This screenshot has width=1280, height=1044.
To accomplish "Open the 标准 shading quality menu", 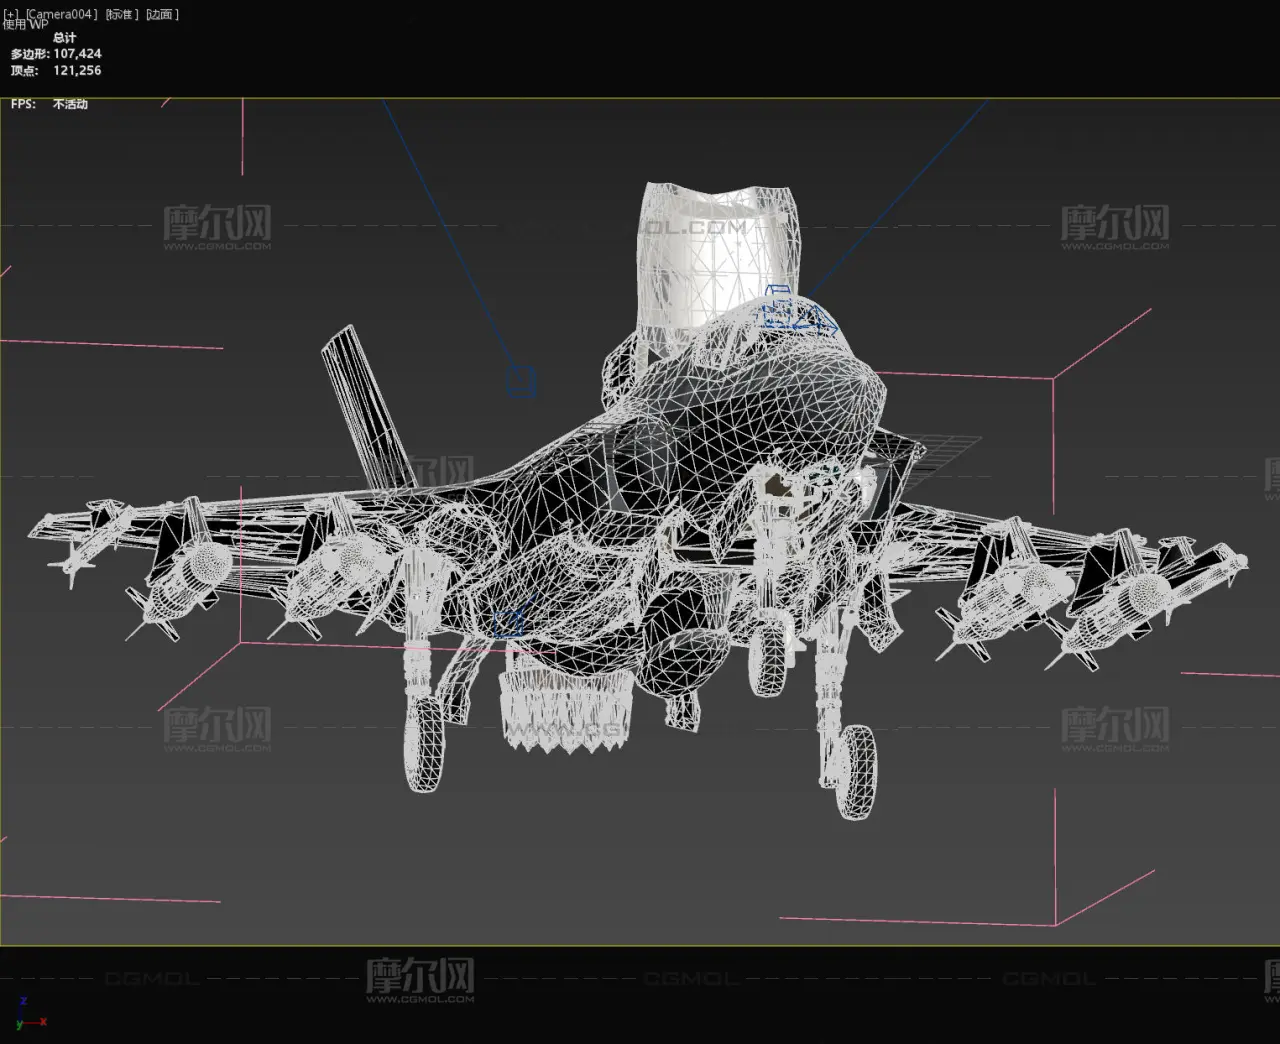I will [122, 14].
